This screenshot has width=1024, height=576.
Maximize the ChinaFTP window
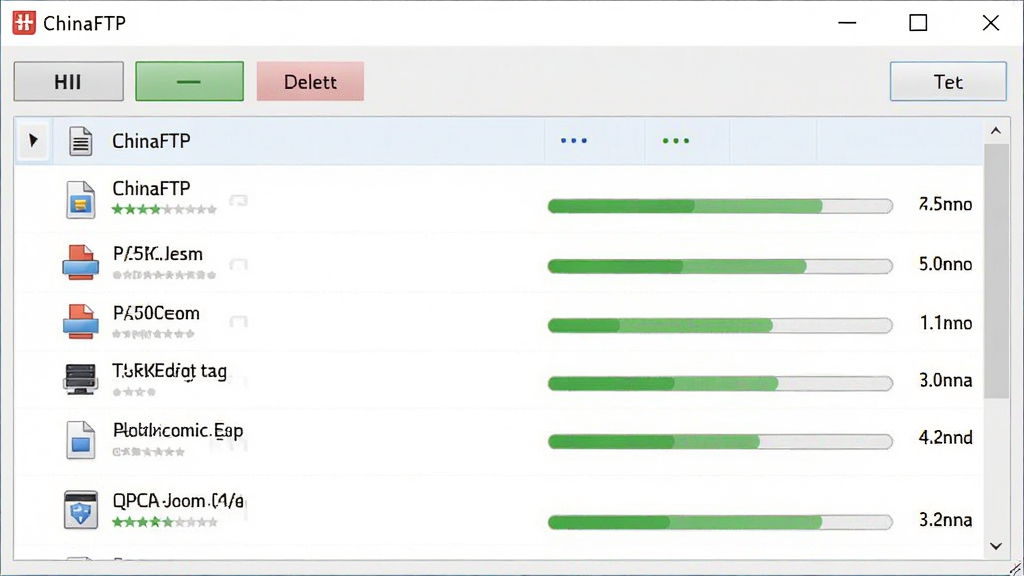pyautogui.click(x=918, y=23)
